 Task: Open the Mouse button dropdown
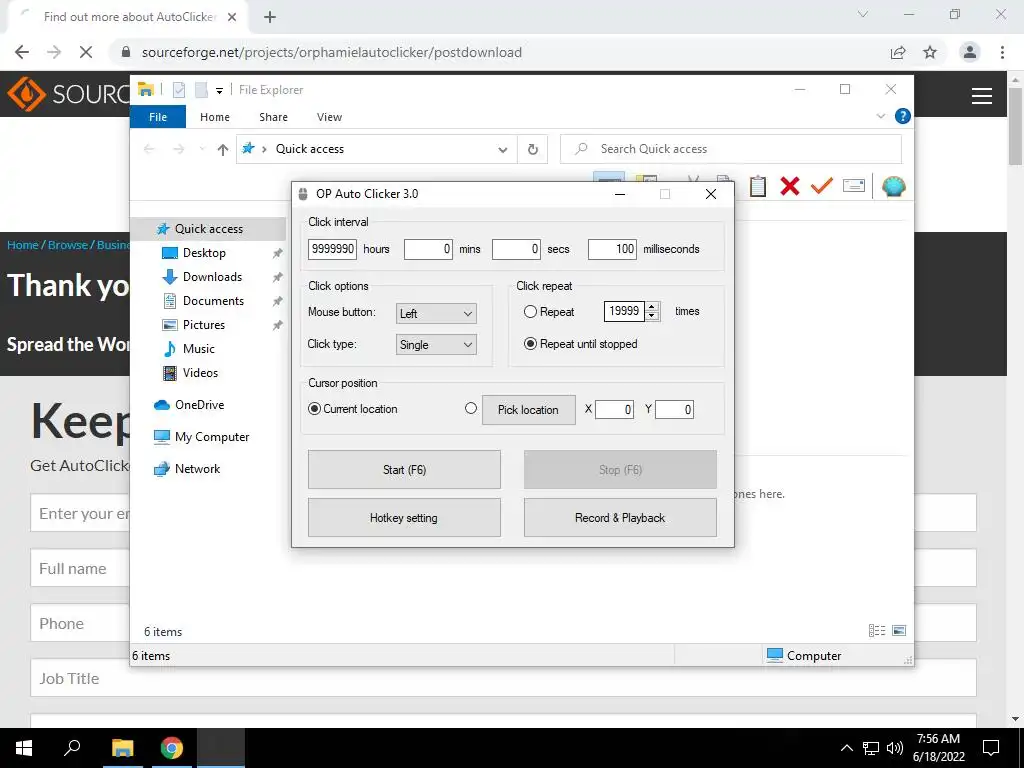click(436, 313)
